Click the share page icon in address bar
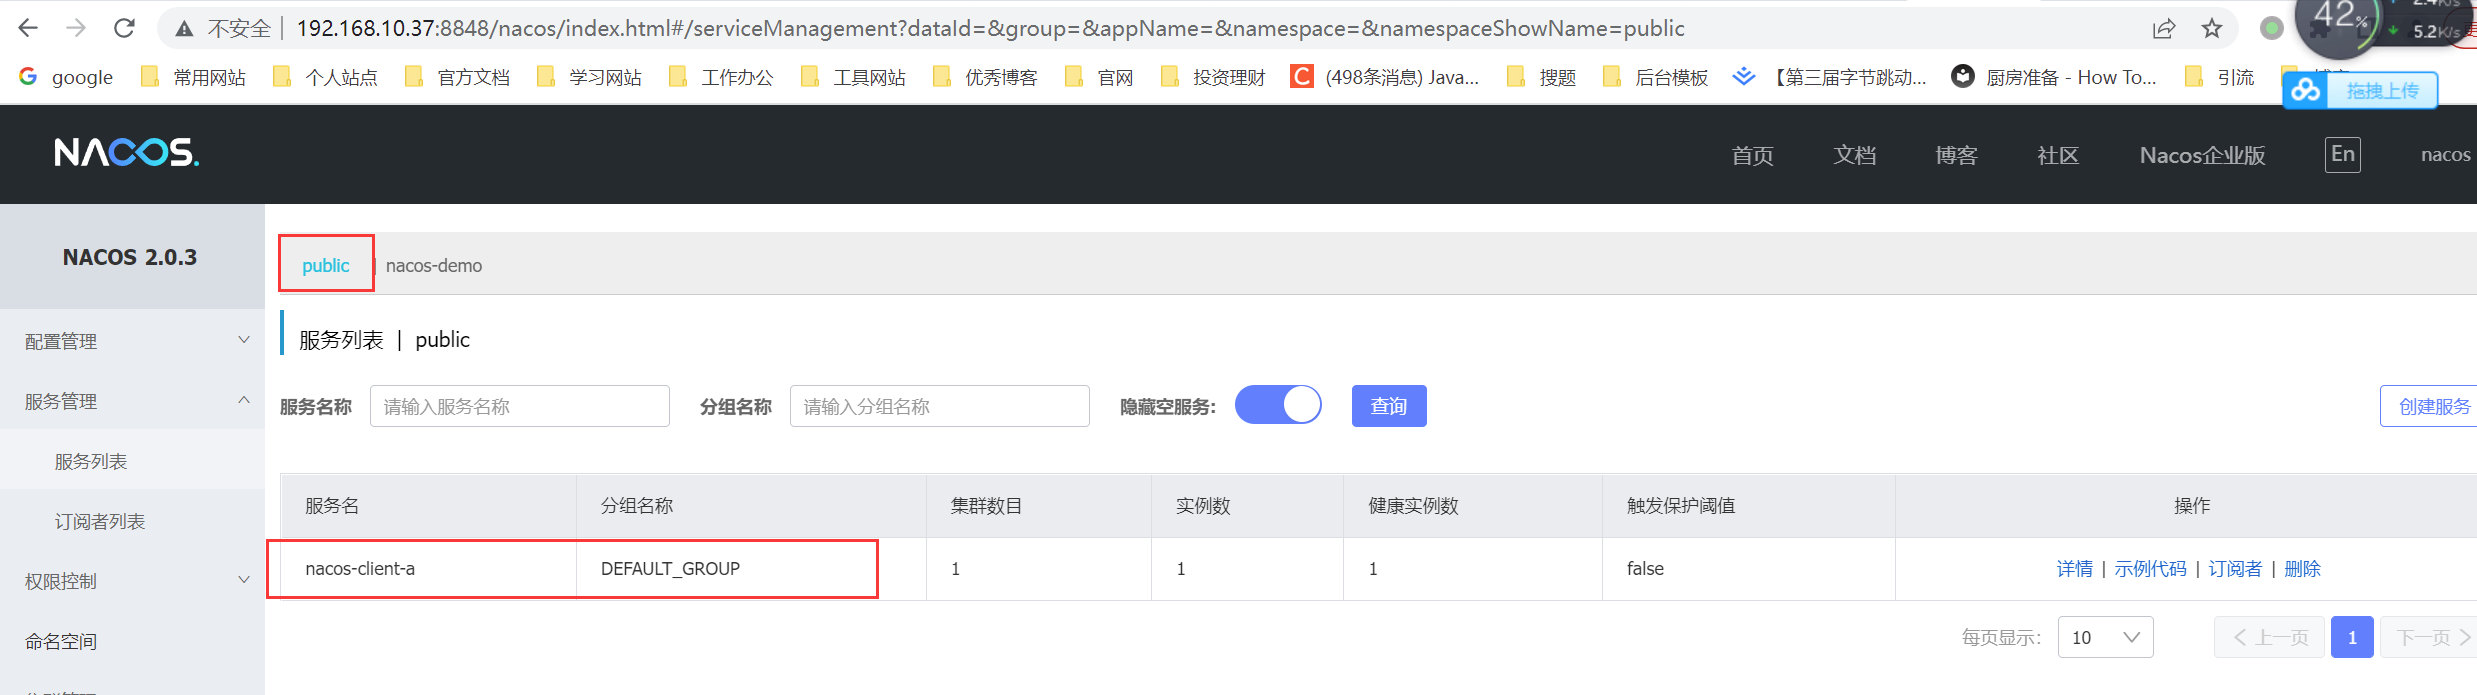 [x=2164, y=29]
